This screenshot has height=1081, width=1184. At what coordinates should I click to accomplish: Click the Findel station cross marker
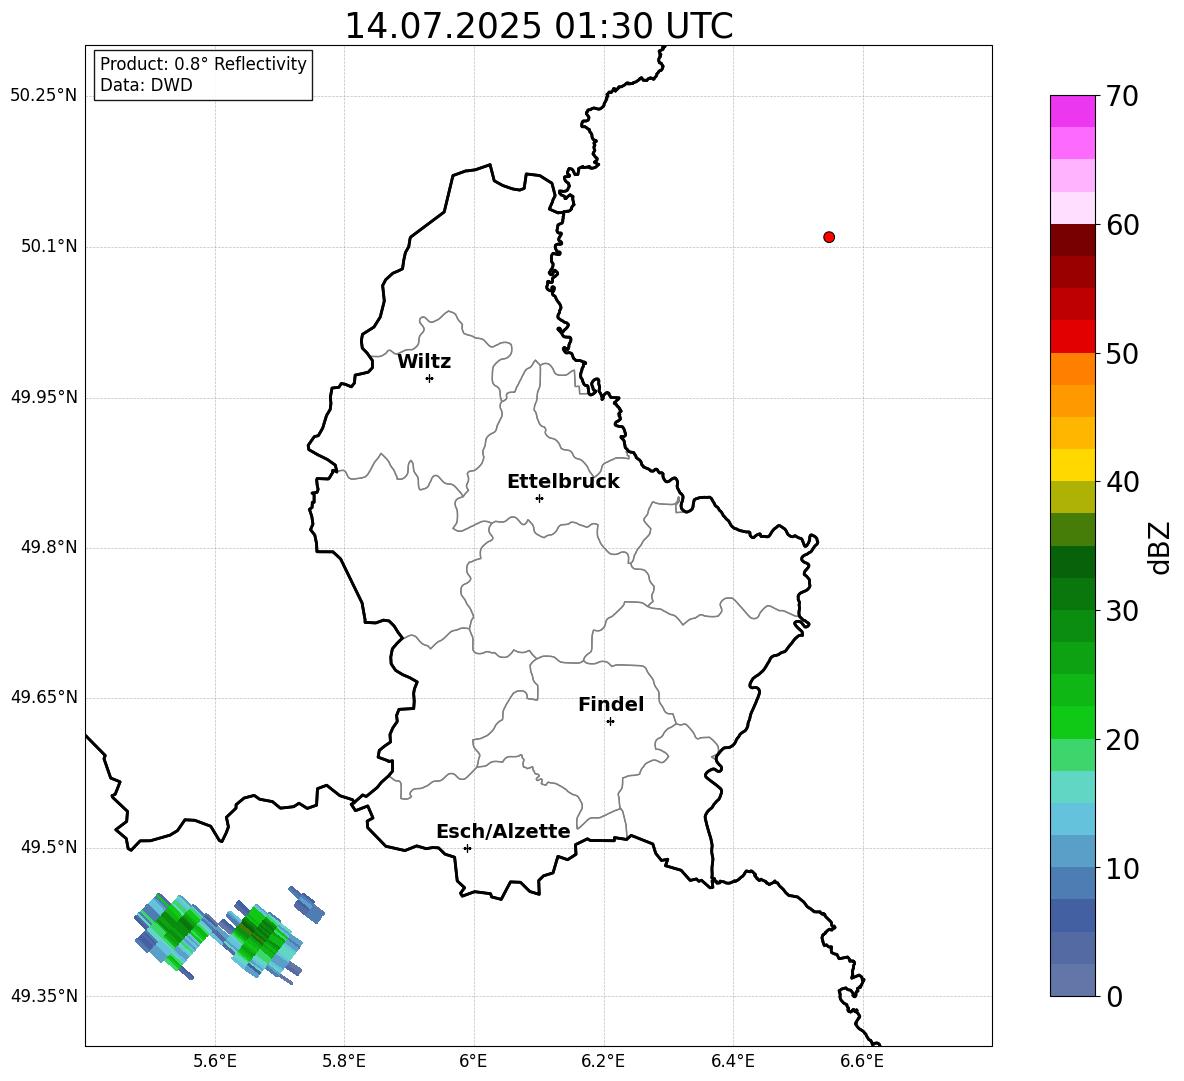click(x=610, y=722)
